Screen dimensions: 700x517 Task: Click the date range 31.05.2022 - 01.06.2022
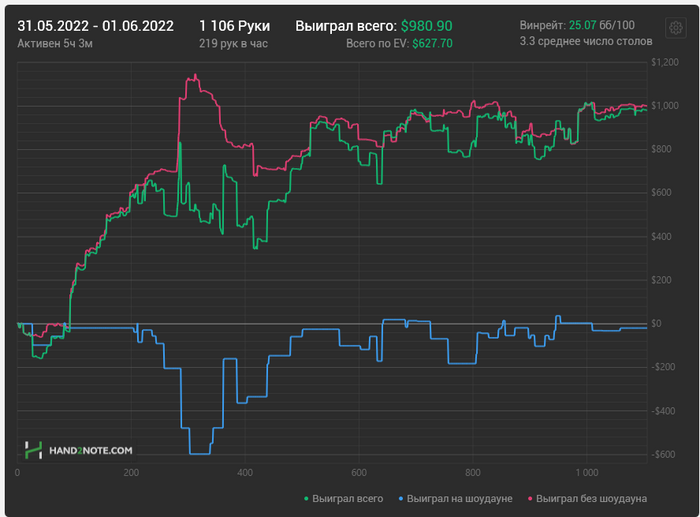click(x=95, y=25)
